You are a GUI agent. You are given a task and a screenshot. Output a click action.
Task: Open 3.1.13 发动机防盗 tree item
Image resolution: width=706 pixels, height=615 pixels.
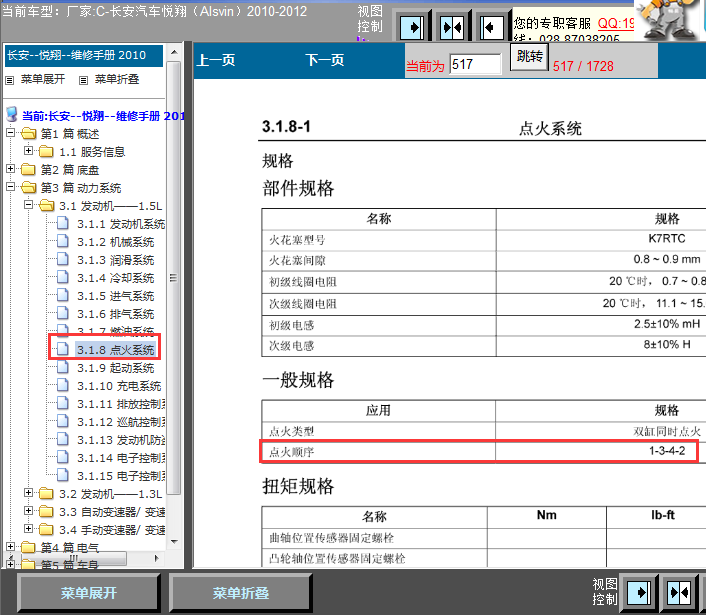pos(121,440)
